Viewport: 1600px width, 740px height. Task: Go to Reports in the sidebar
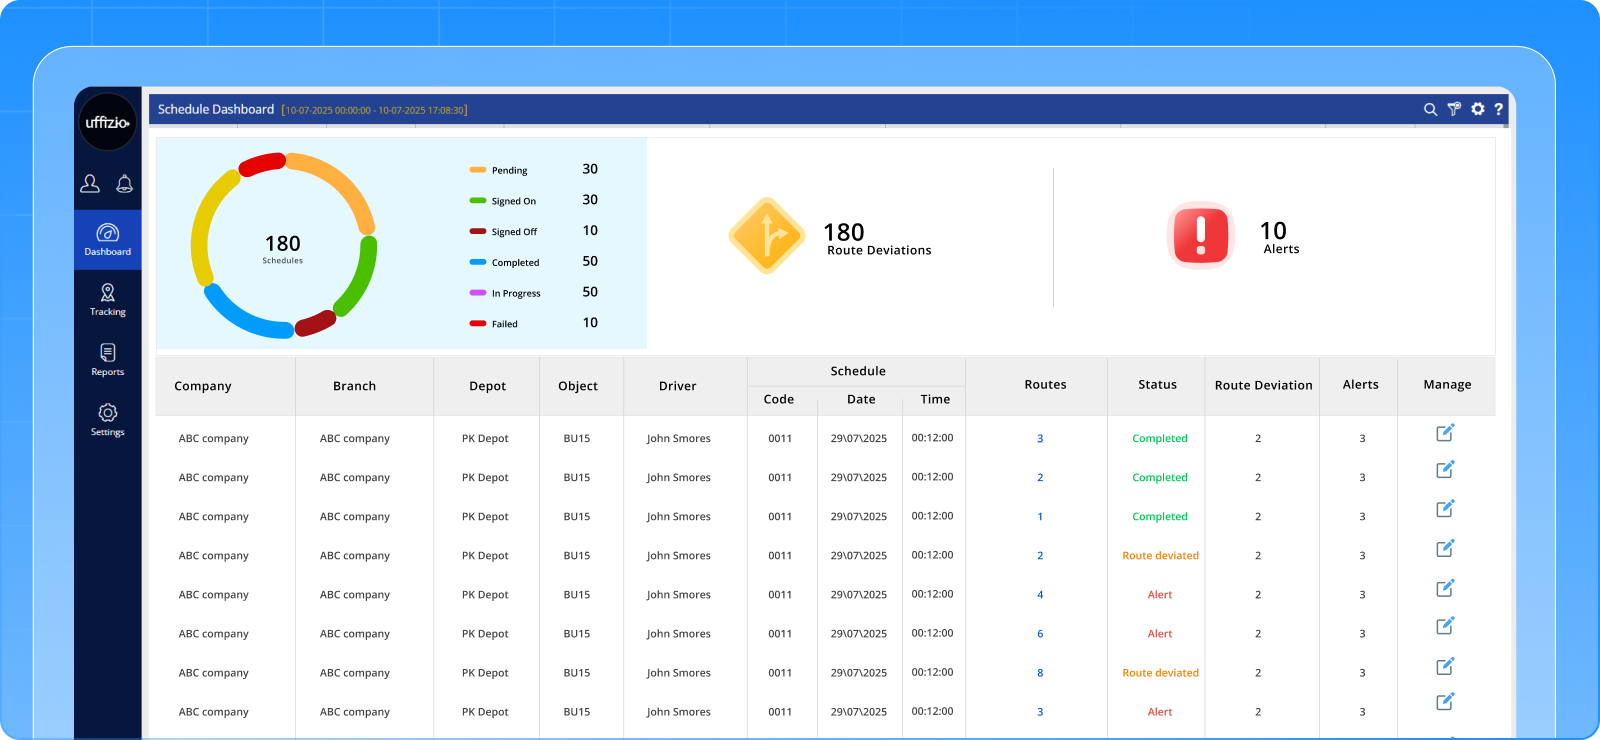click(108, 359)
